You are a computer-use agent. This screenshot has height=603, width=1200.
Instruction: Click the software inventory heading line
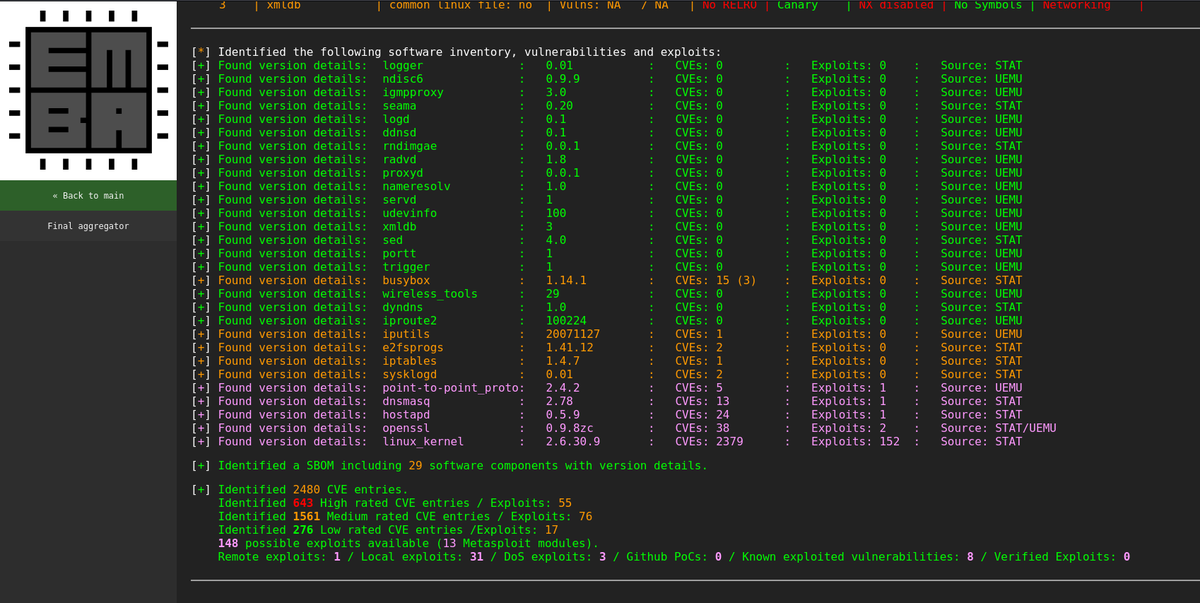[x=455, y=52]
